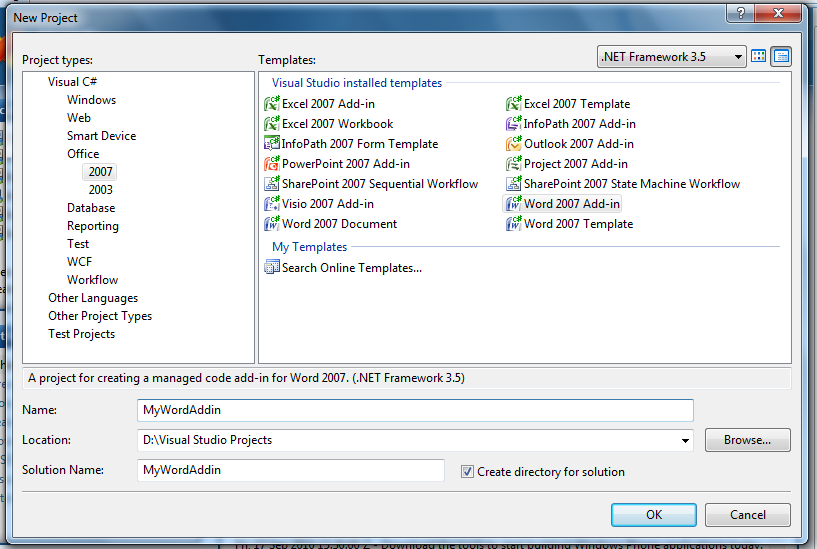Close the New Project dialog

(777, 13)
